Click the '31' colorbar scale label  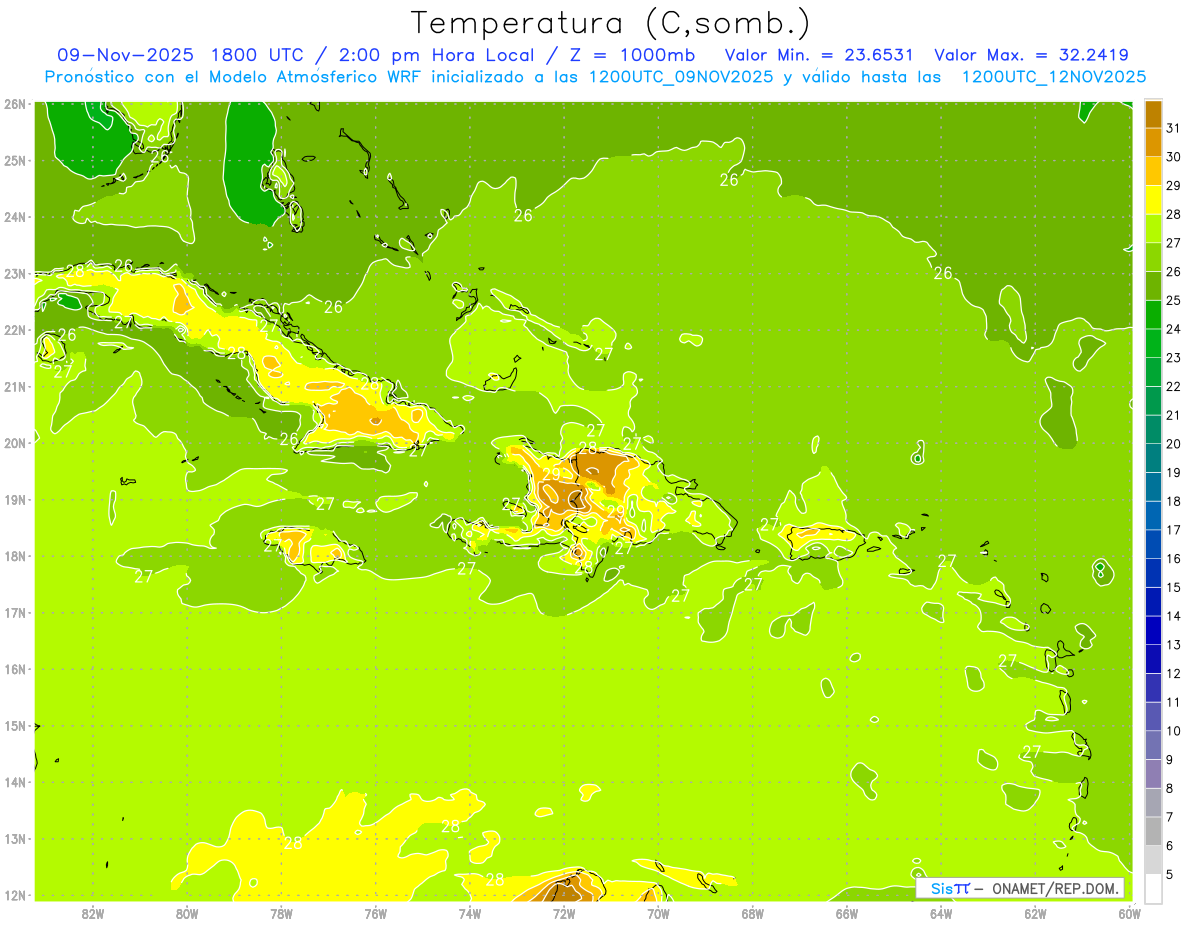tap(1172, 128)
